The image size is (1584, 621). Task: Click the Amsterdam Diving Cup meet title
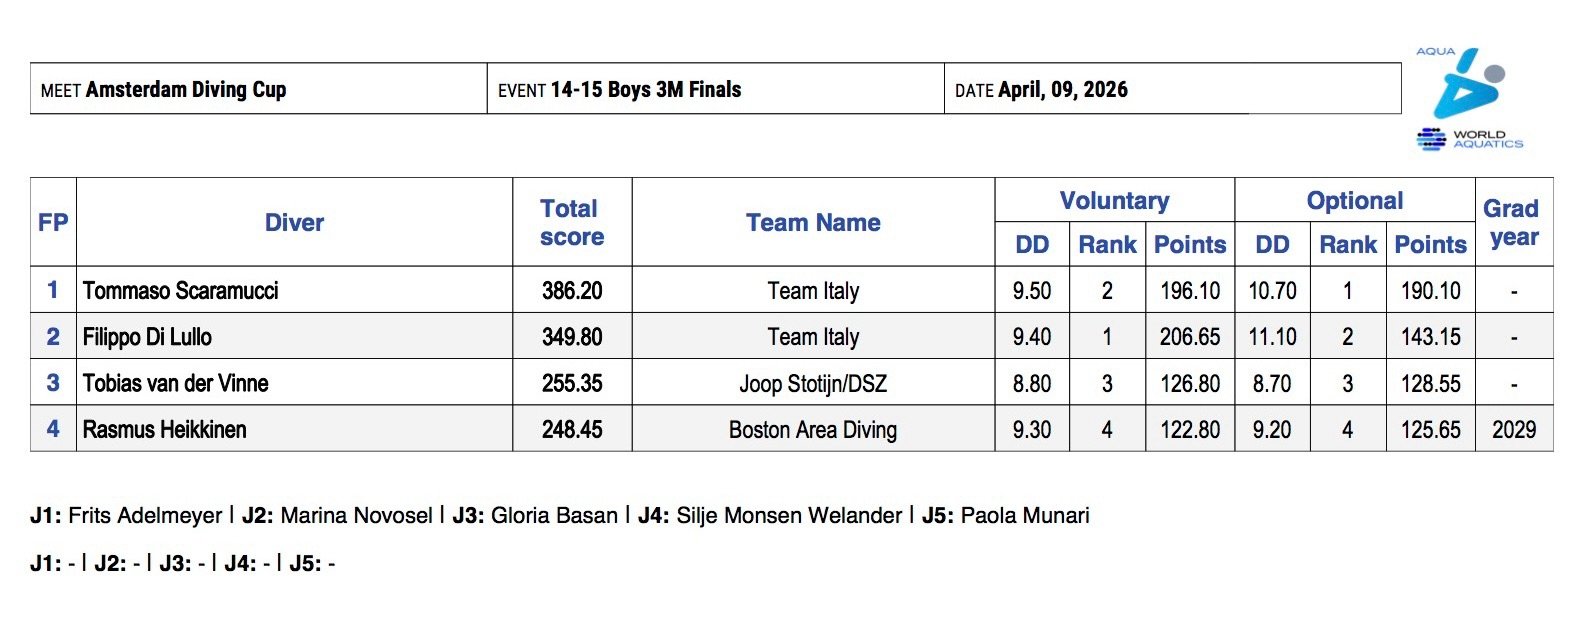pos(186,90)
